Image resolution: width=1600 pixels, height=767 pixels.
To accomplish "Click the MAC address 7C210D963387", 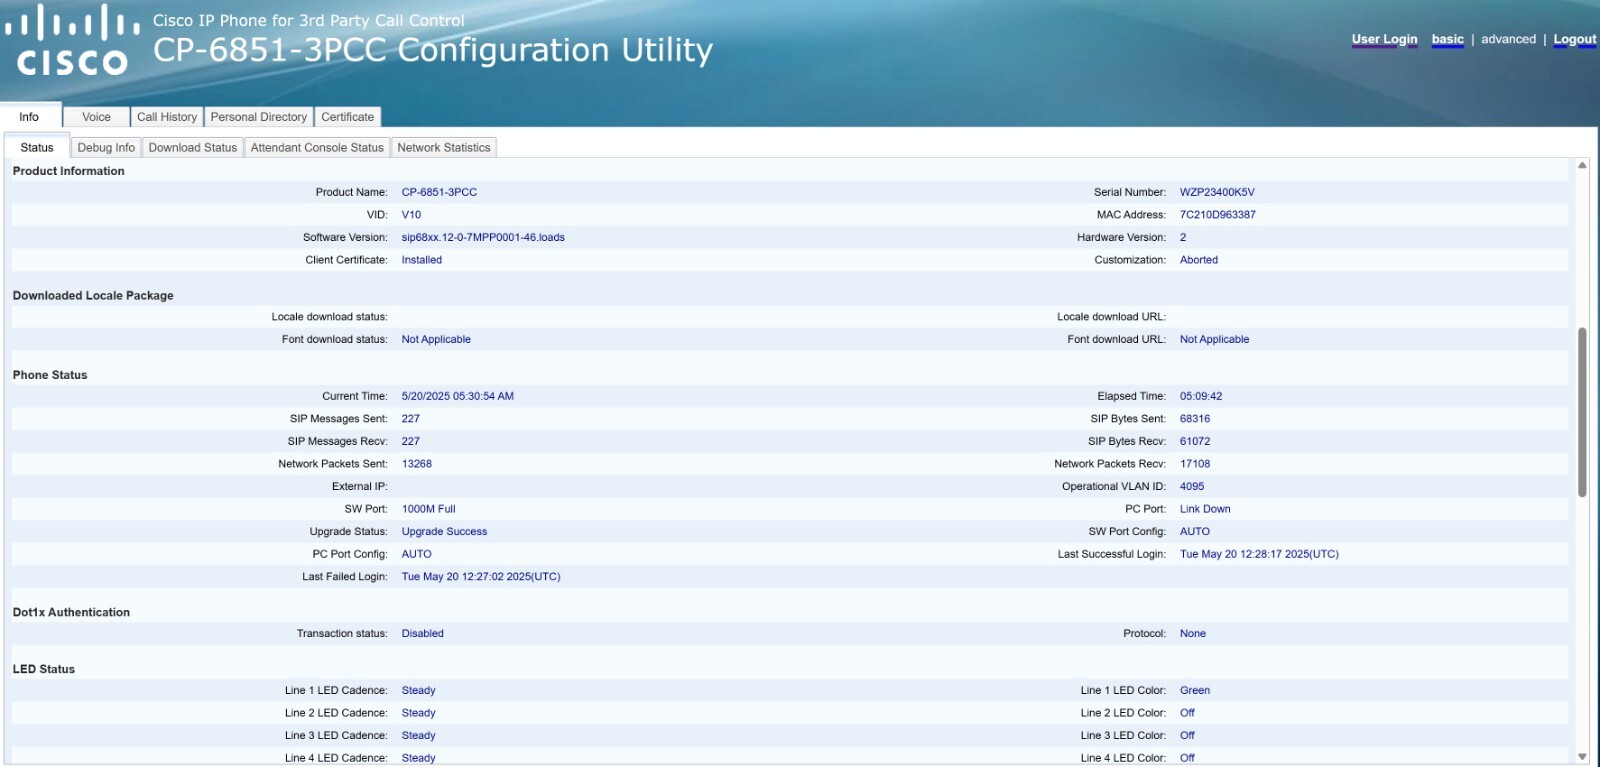I will pyautogui.click(x=1217, y=215).
